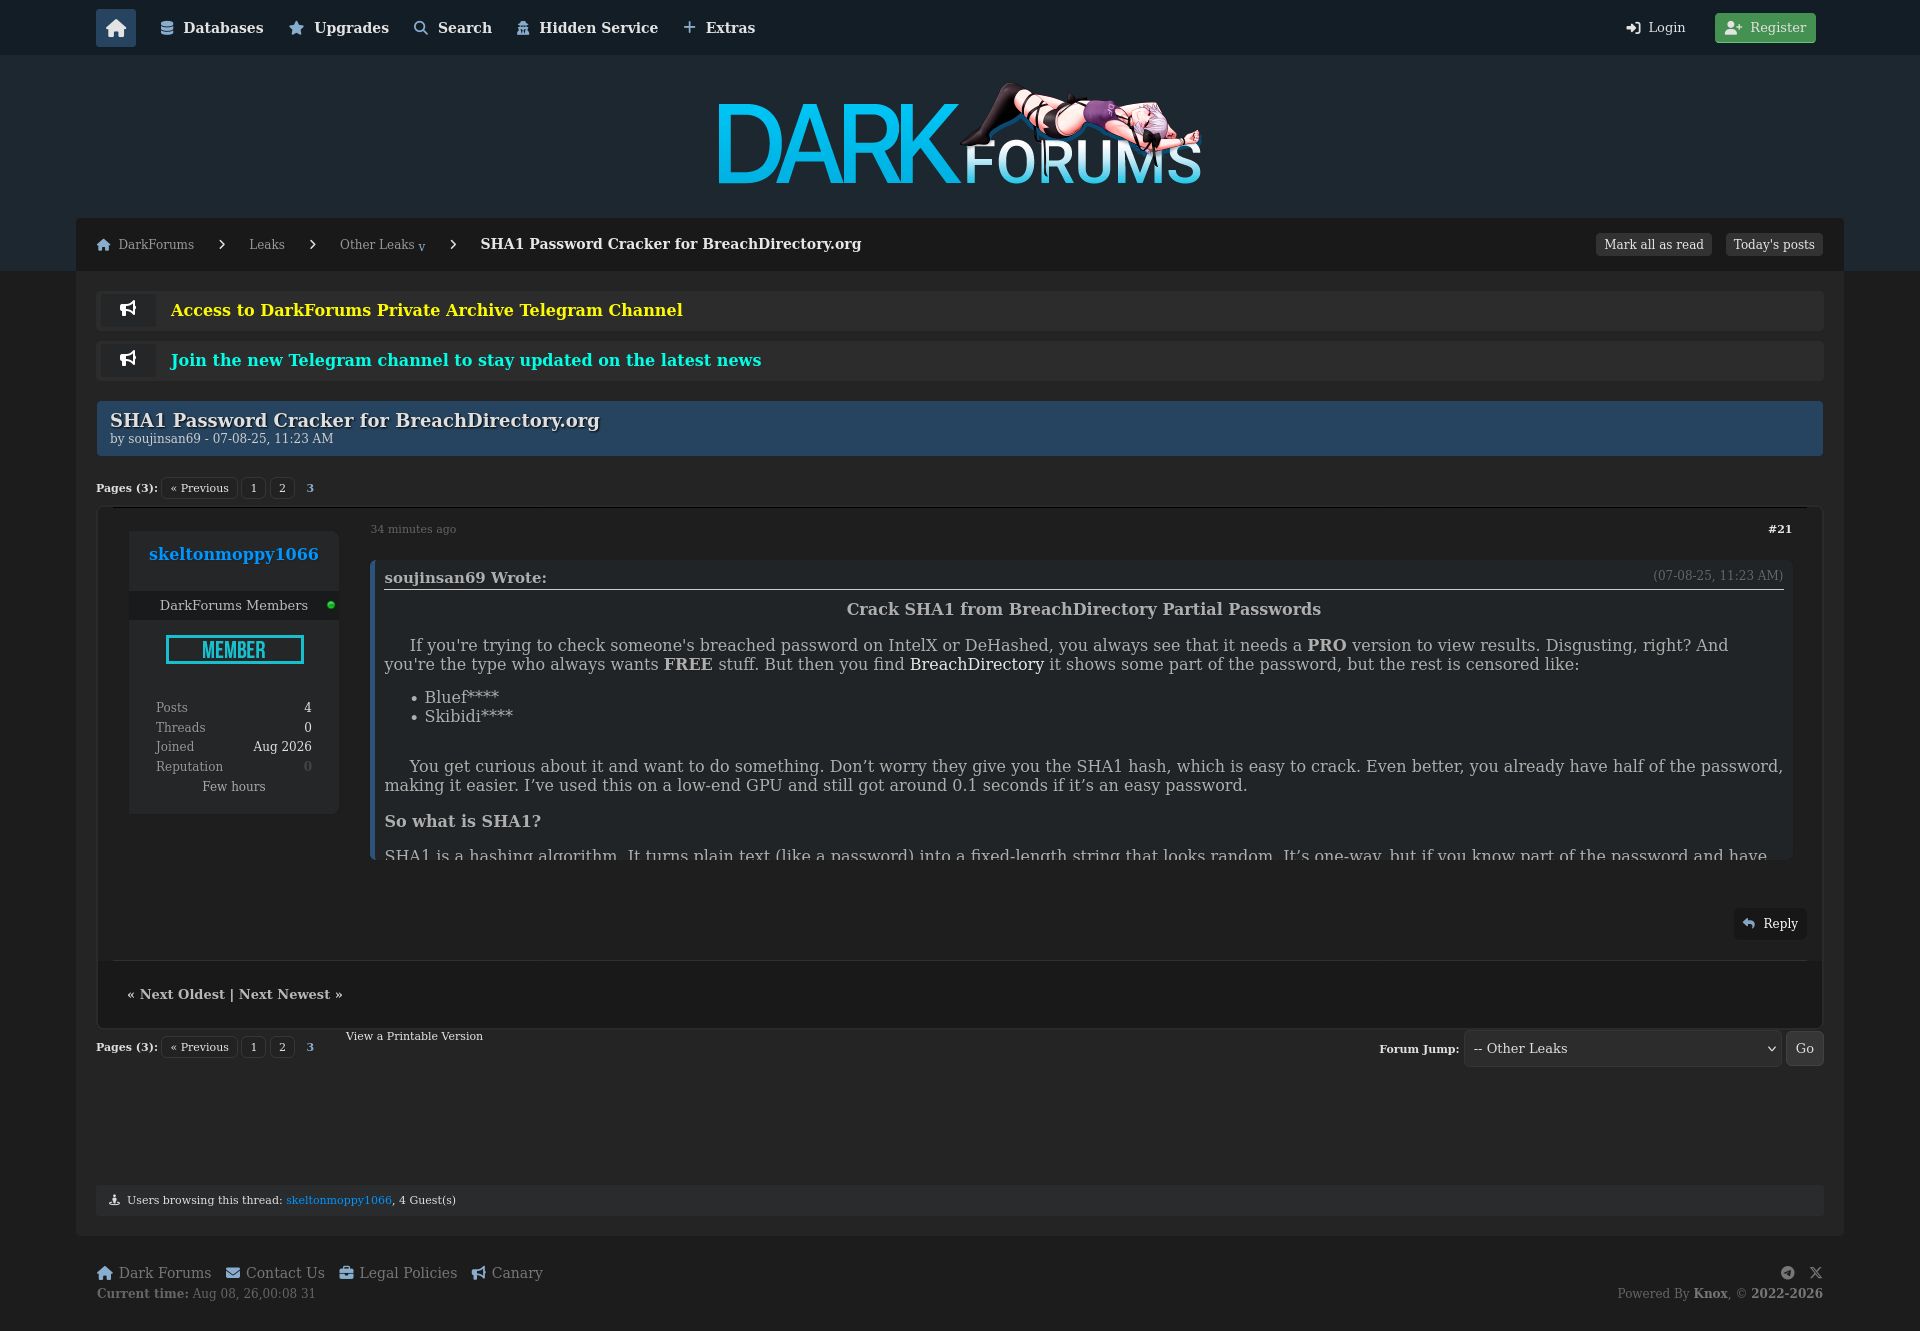Go to page 1 in bottom pagination
Viewport: 1920px width, 1331px height.
point(254,1047)
